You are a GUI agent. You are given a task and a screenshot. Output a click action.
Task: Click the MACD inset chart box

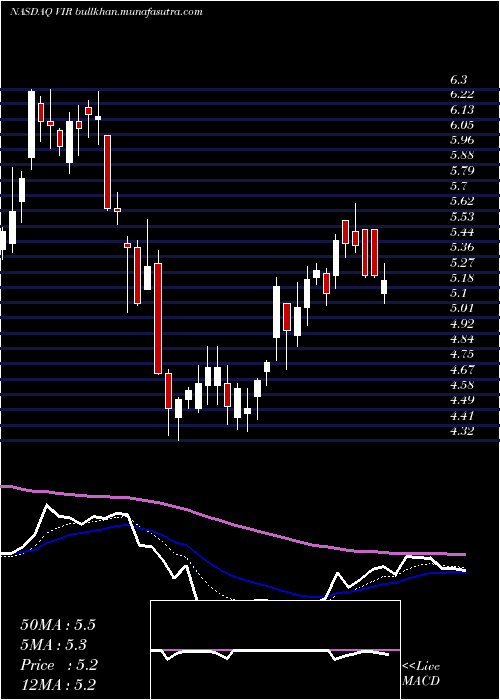tap(275, 650)
